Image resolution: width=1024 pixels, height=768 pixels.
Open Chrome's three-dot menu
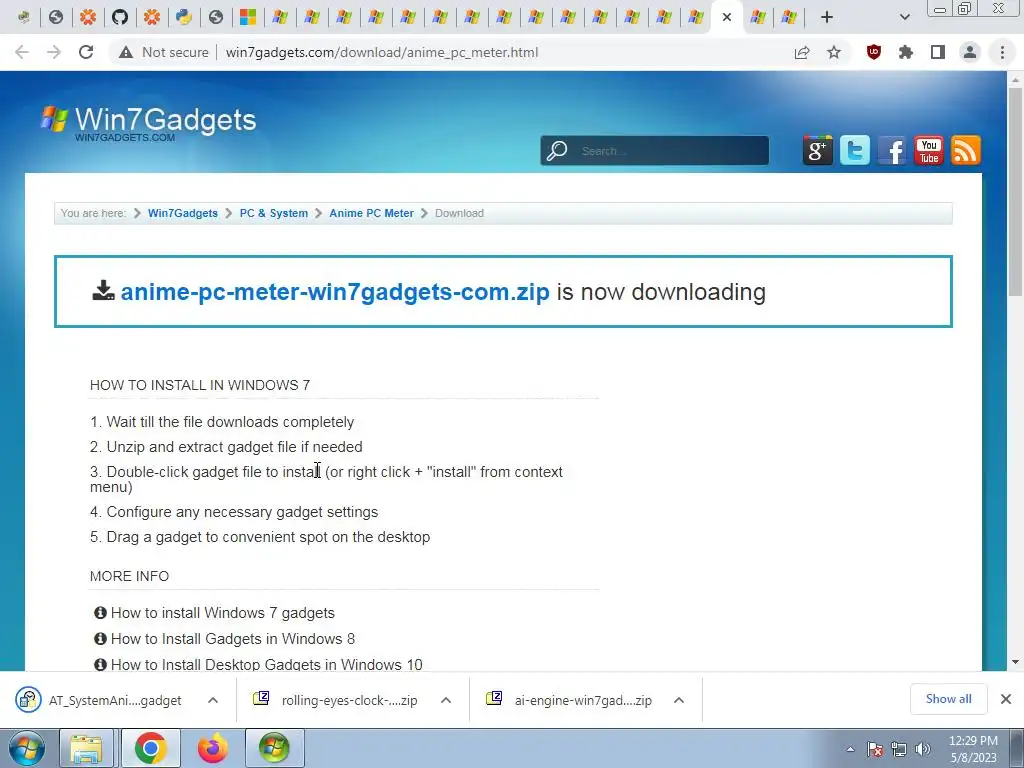[x=1002, y=52]
